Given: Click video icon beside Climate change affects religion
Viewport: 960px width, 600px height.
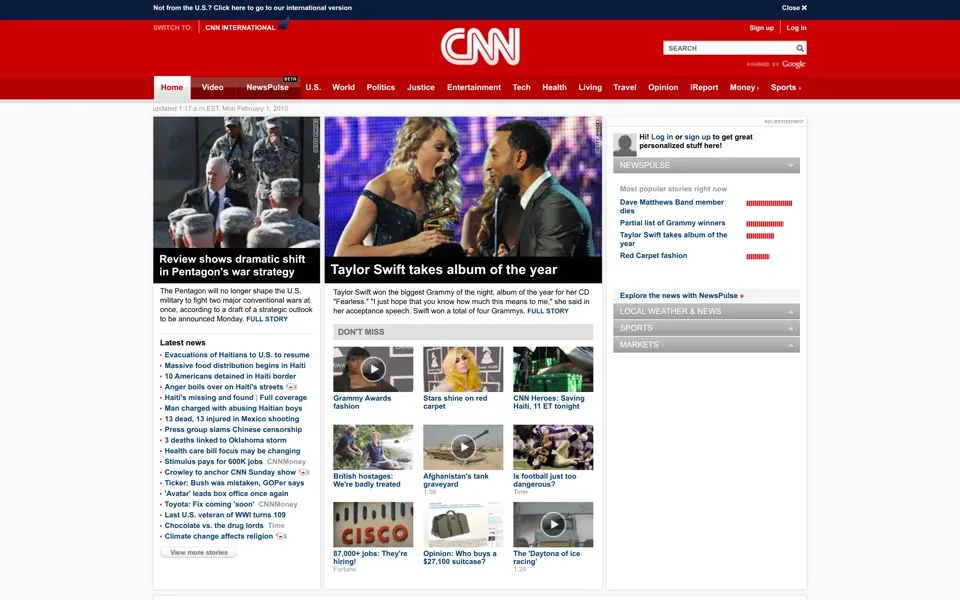Looking at the screenshot, I should click(281, 536).
